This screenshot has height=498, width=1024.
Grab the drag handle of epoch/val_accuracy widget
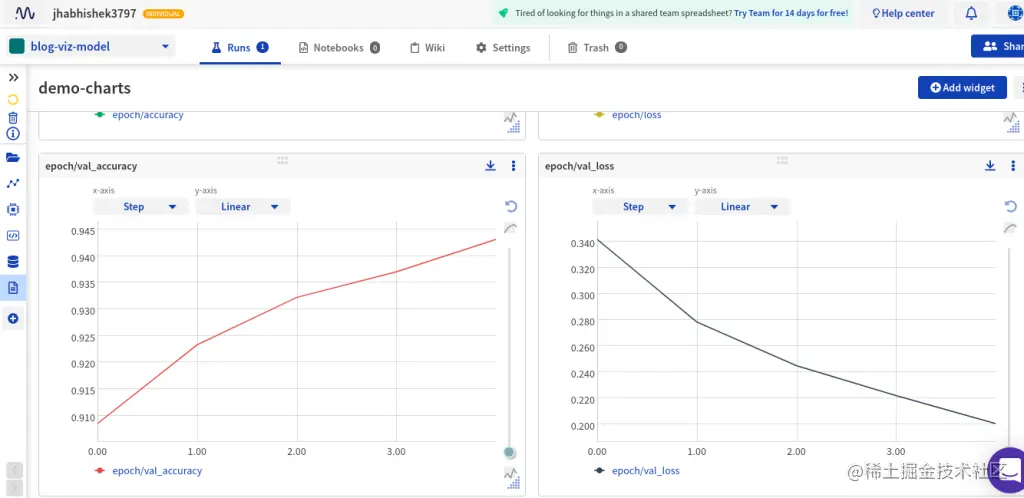283,160
